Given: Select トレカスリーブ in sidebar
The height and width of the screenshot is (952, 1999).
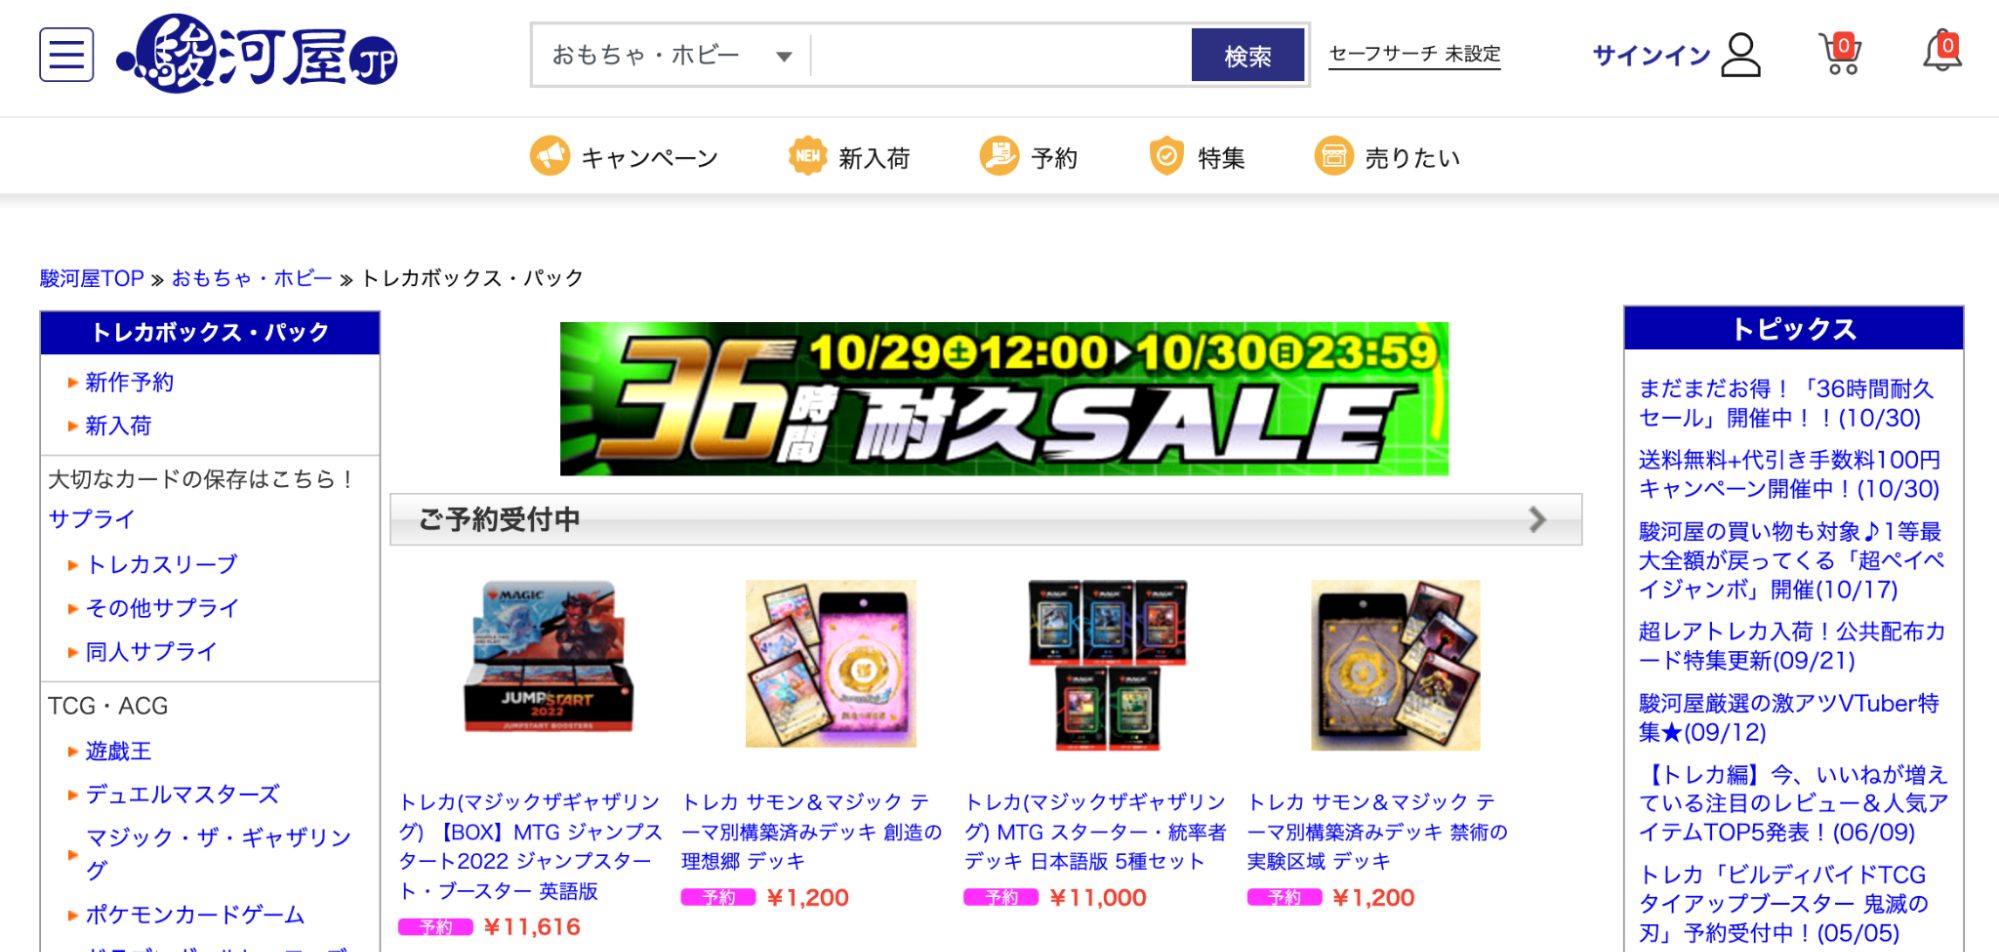Looking at the screenshot, I should 161,565.
